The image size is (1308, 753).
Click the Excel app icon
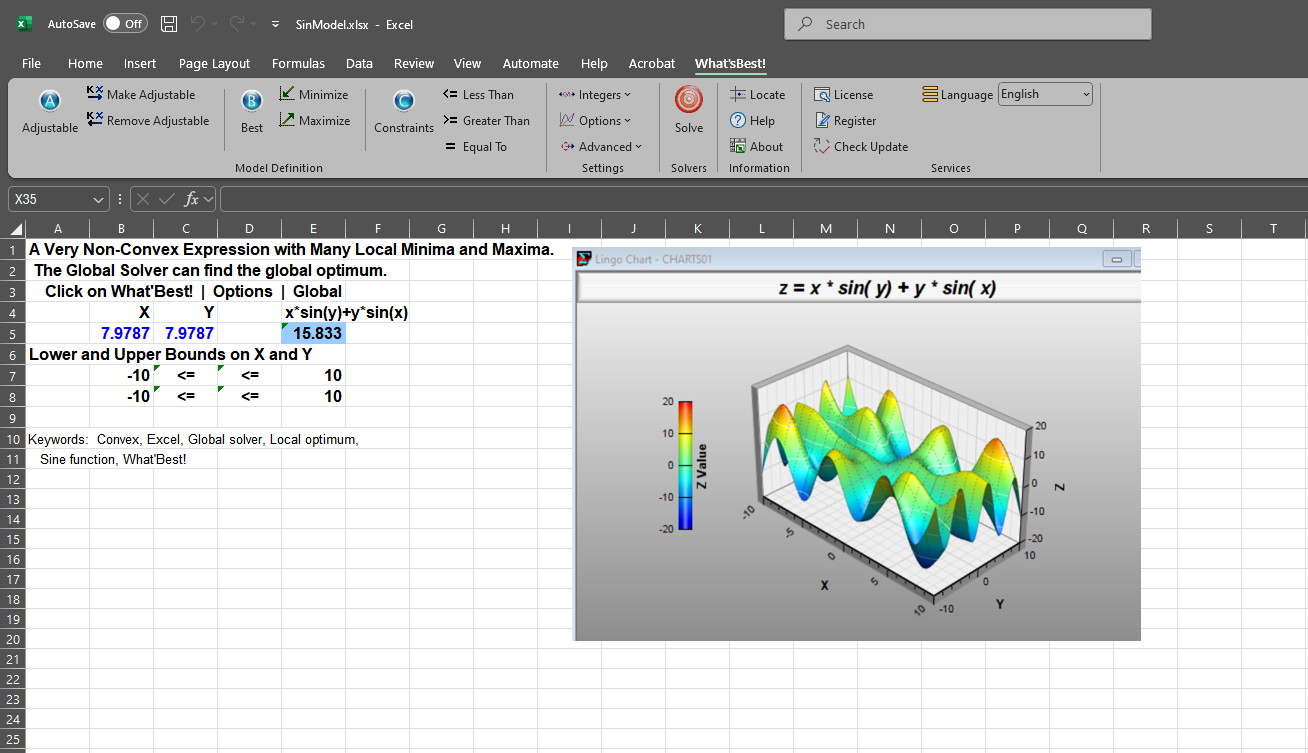click(24, 24)
